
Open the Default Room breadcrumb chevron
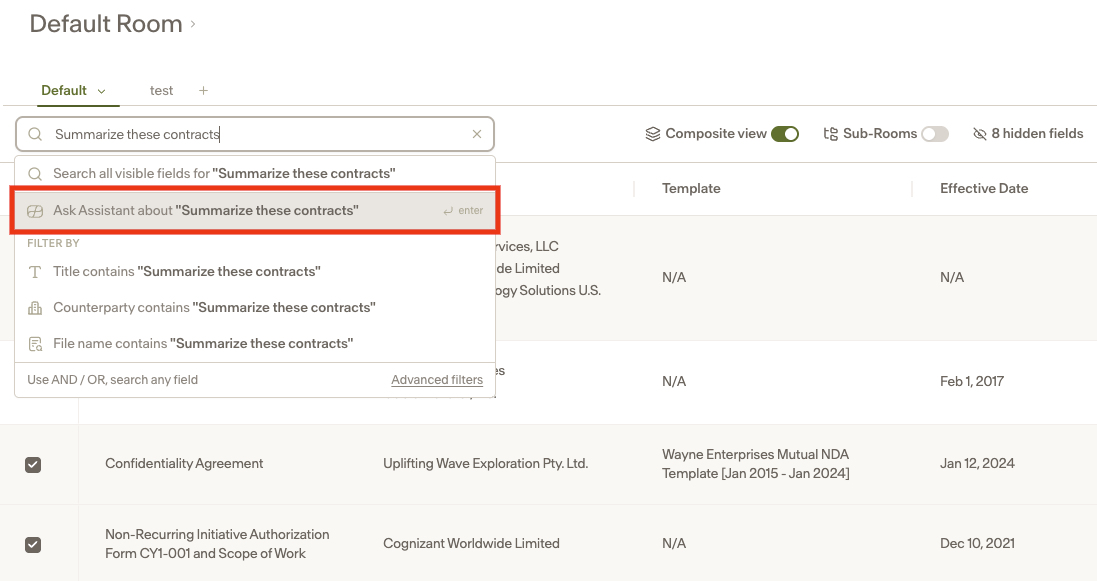[193, 24]
